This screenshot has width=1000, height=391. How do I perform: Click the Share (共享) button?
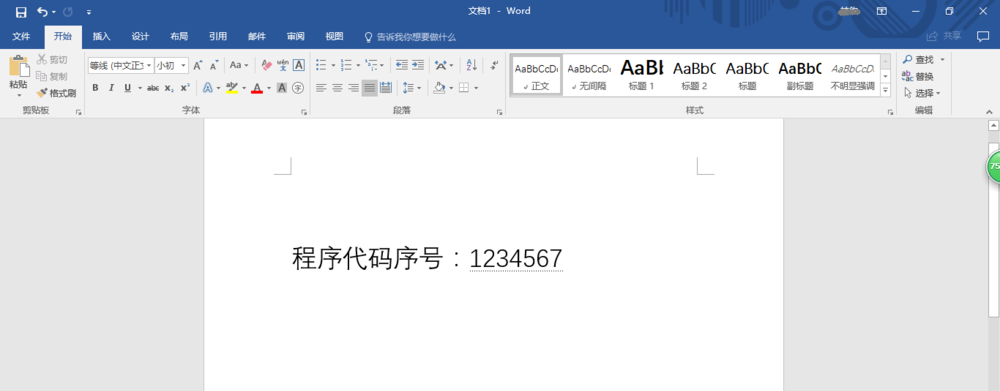click(944, 36)
